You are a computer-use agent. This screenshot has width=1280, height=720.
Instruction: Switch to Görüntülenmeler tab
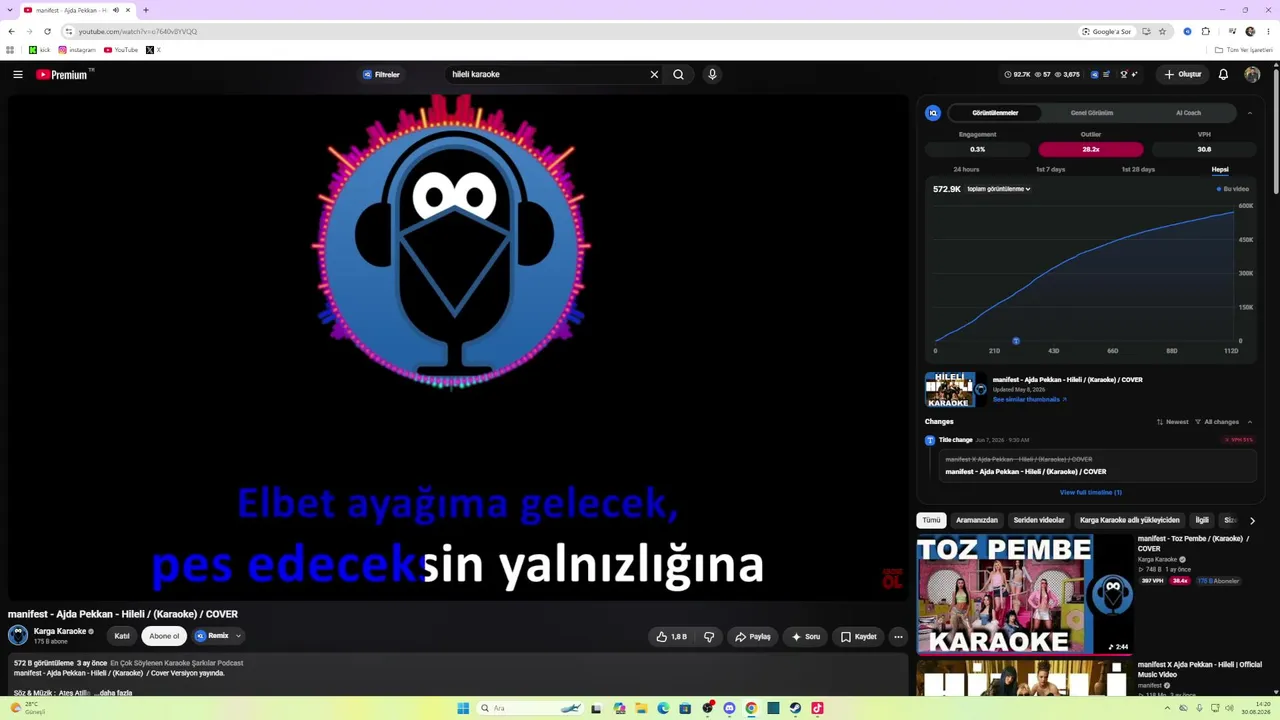coord(995,113)
